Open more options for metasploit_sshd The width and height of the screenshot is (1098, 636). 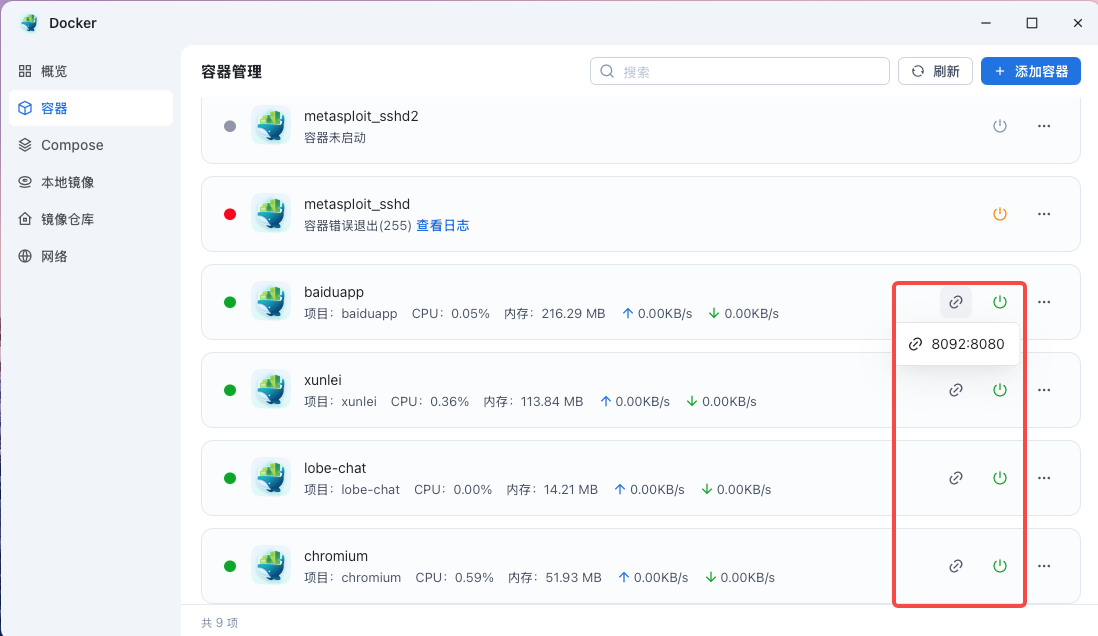[1044, 214]
